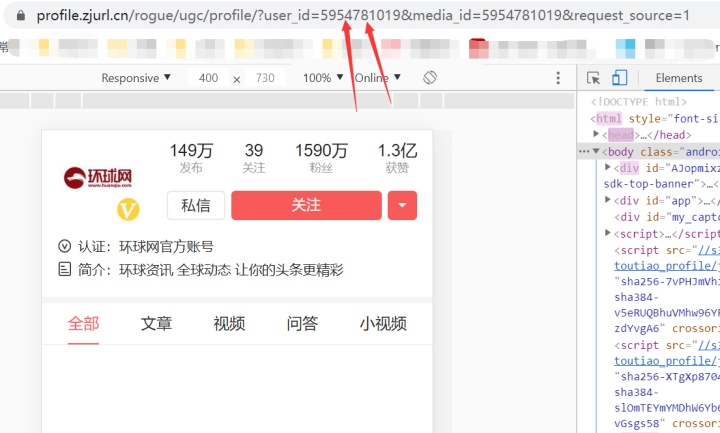Expand the div id app node
The image size is (720, 433).
coord(608,200)
